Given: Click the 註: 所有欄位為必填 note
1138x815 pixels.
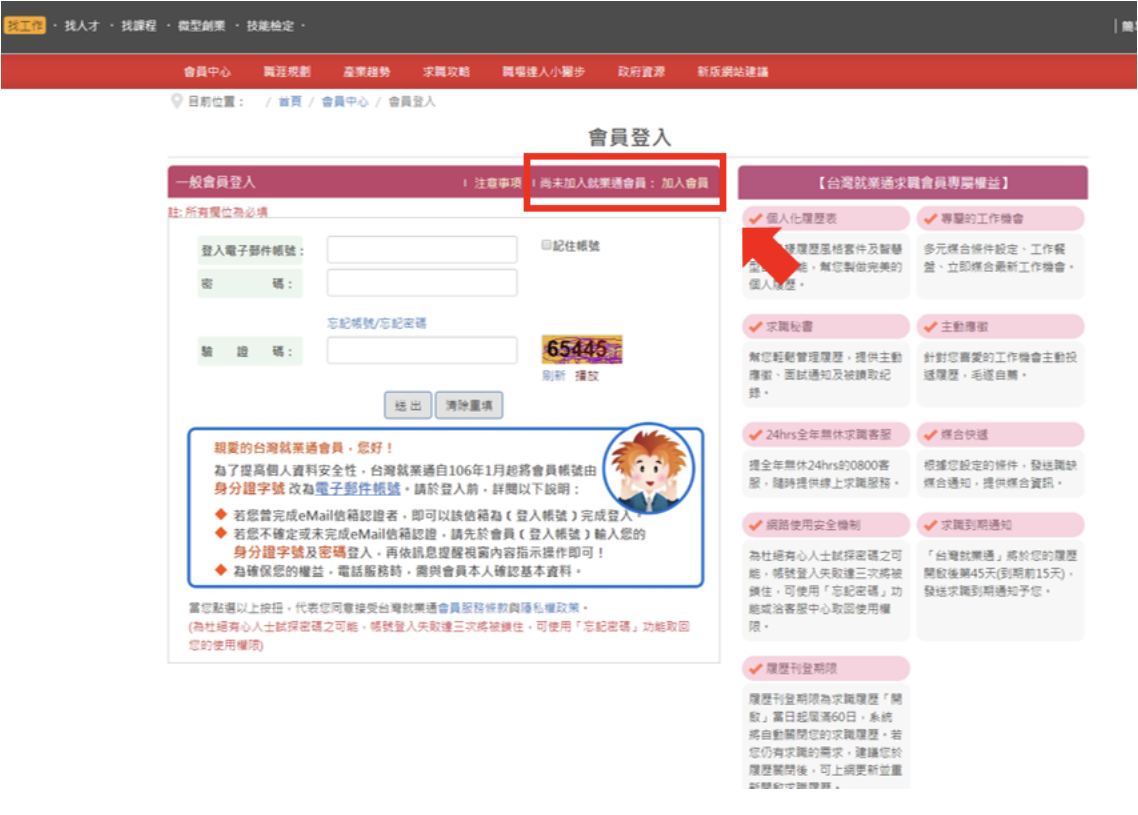Looking at the screenshot, I should coord(218,212).
